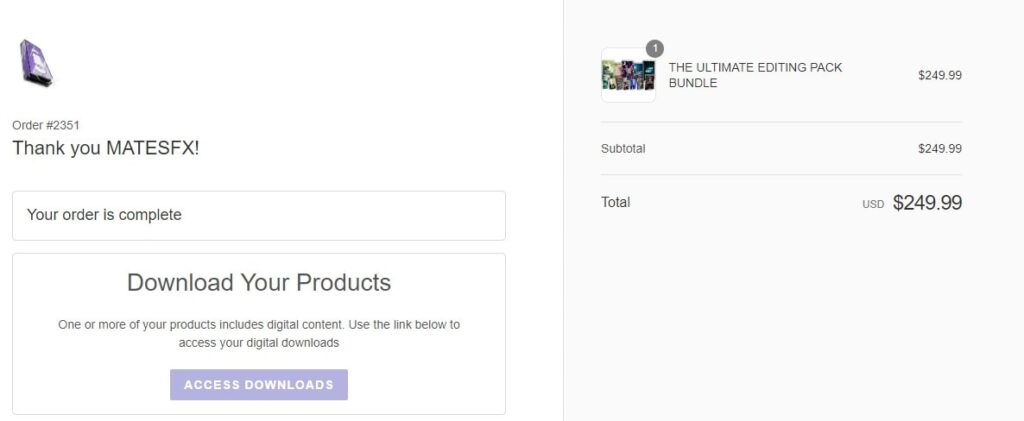Click the divider line above Total
Viewport: 1024px width, 421px height.
(781, 174)
